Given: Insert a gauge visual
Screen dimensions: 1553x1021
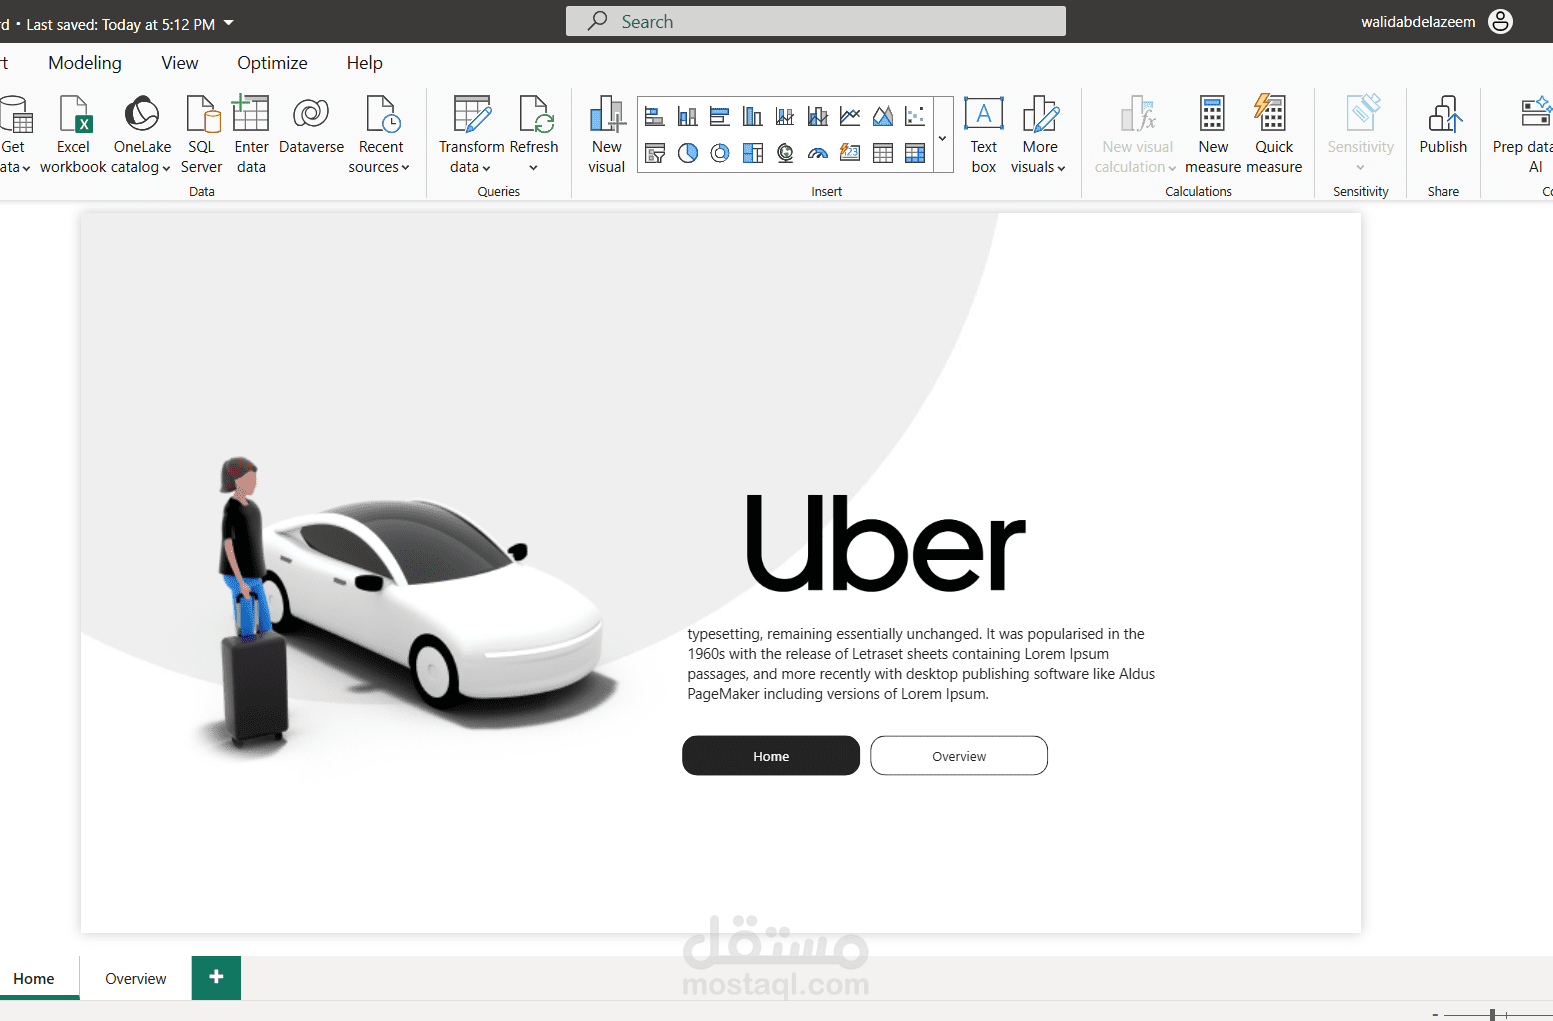Looking at the screenshot, I should (x=818, y=153).
